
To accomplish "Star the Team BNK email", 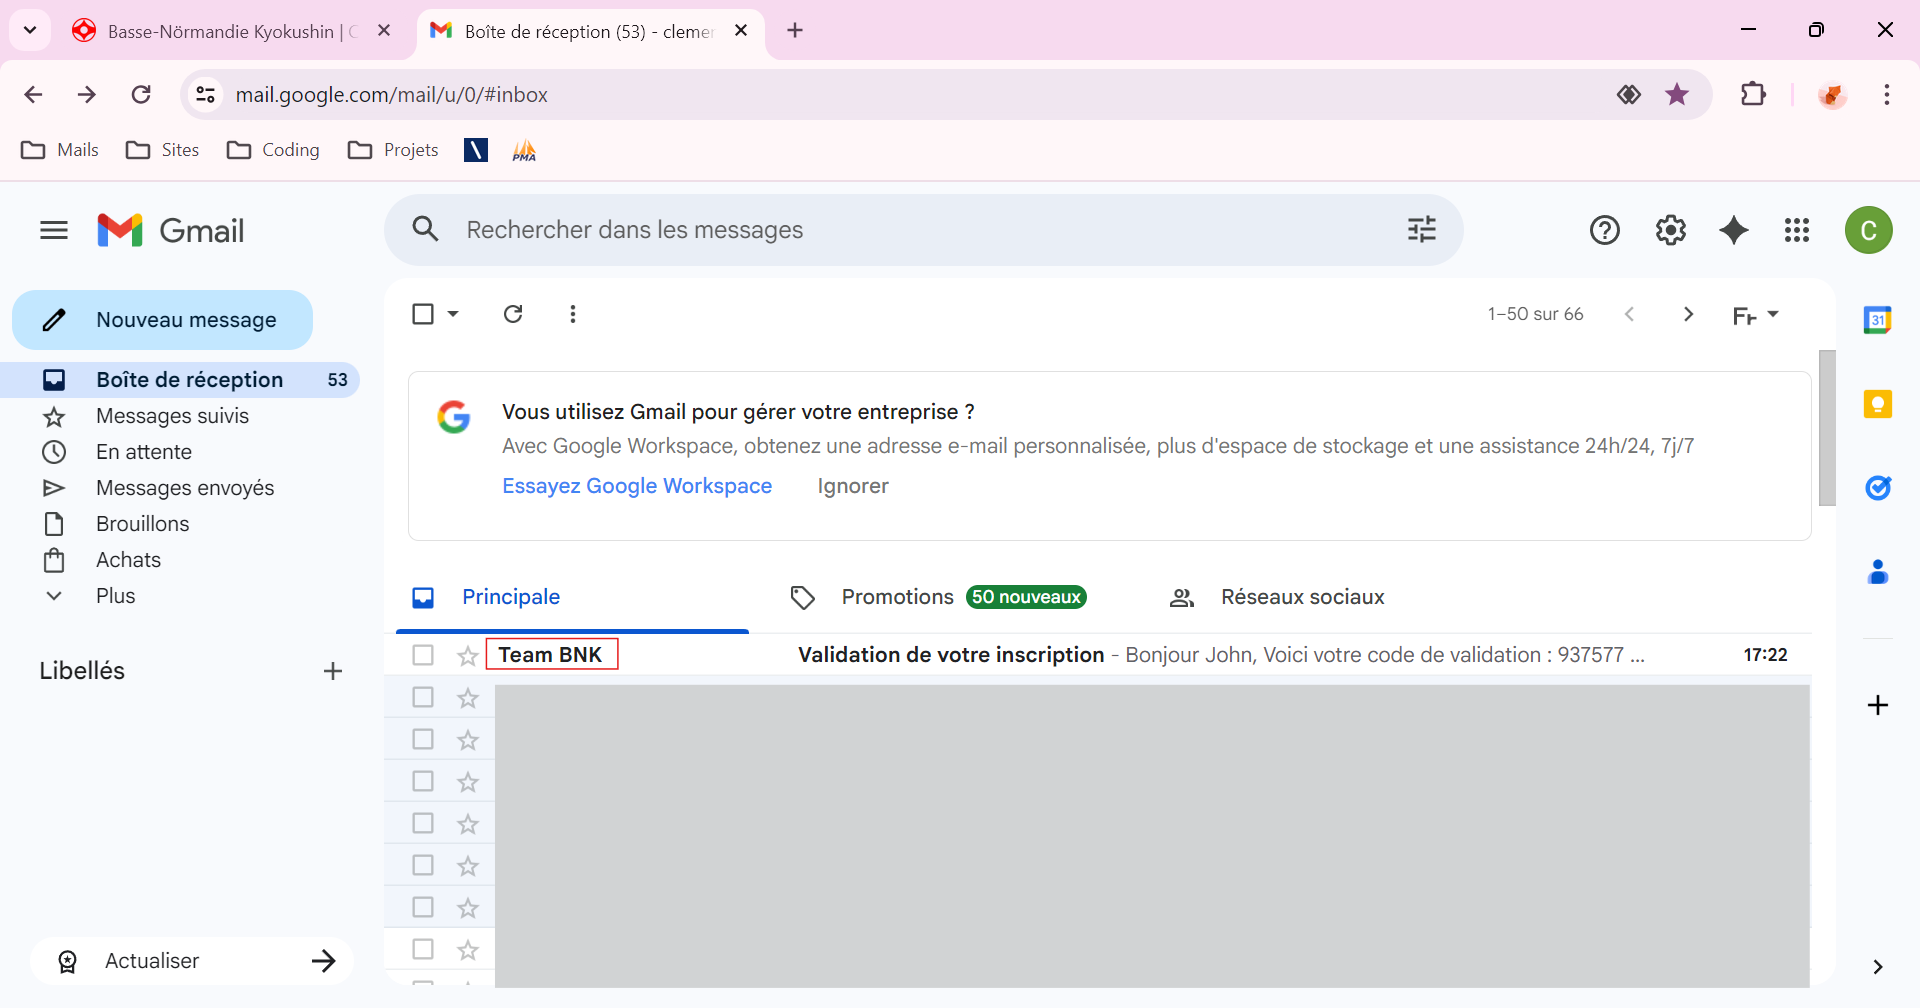I will pyautogui.click(x=467, y=656).
